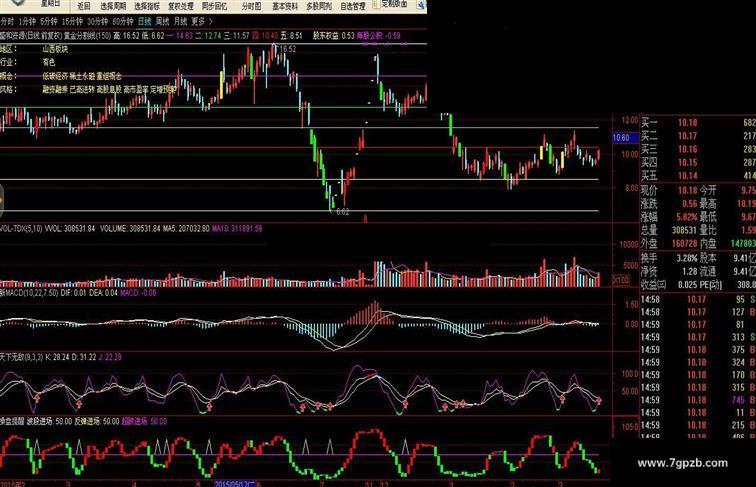Expand the 更多 periods dropdown
The width and height of the screenshot is (756, 487).
202,21
